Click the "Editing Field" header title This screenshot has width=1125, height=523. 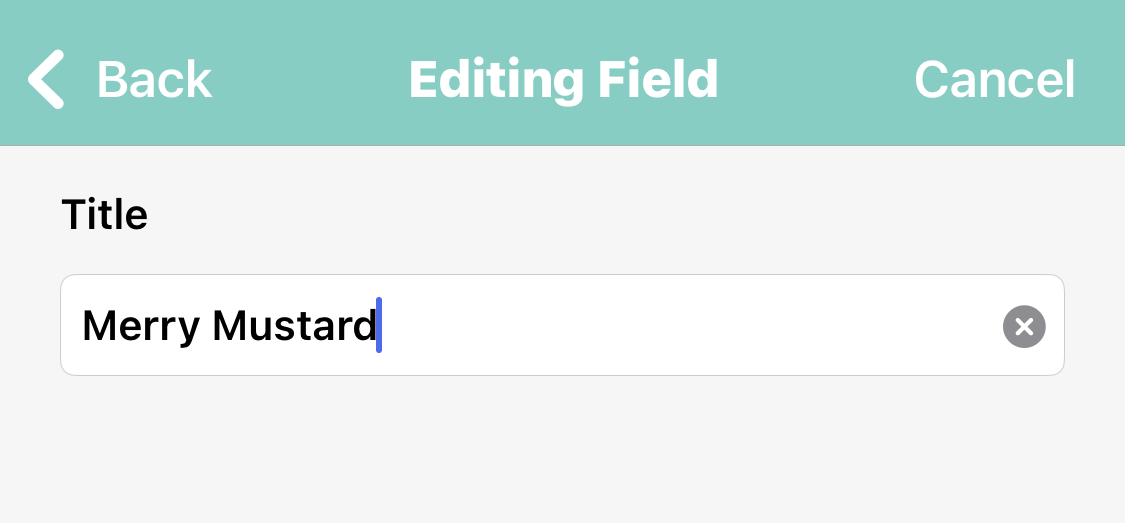563,80
